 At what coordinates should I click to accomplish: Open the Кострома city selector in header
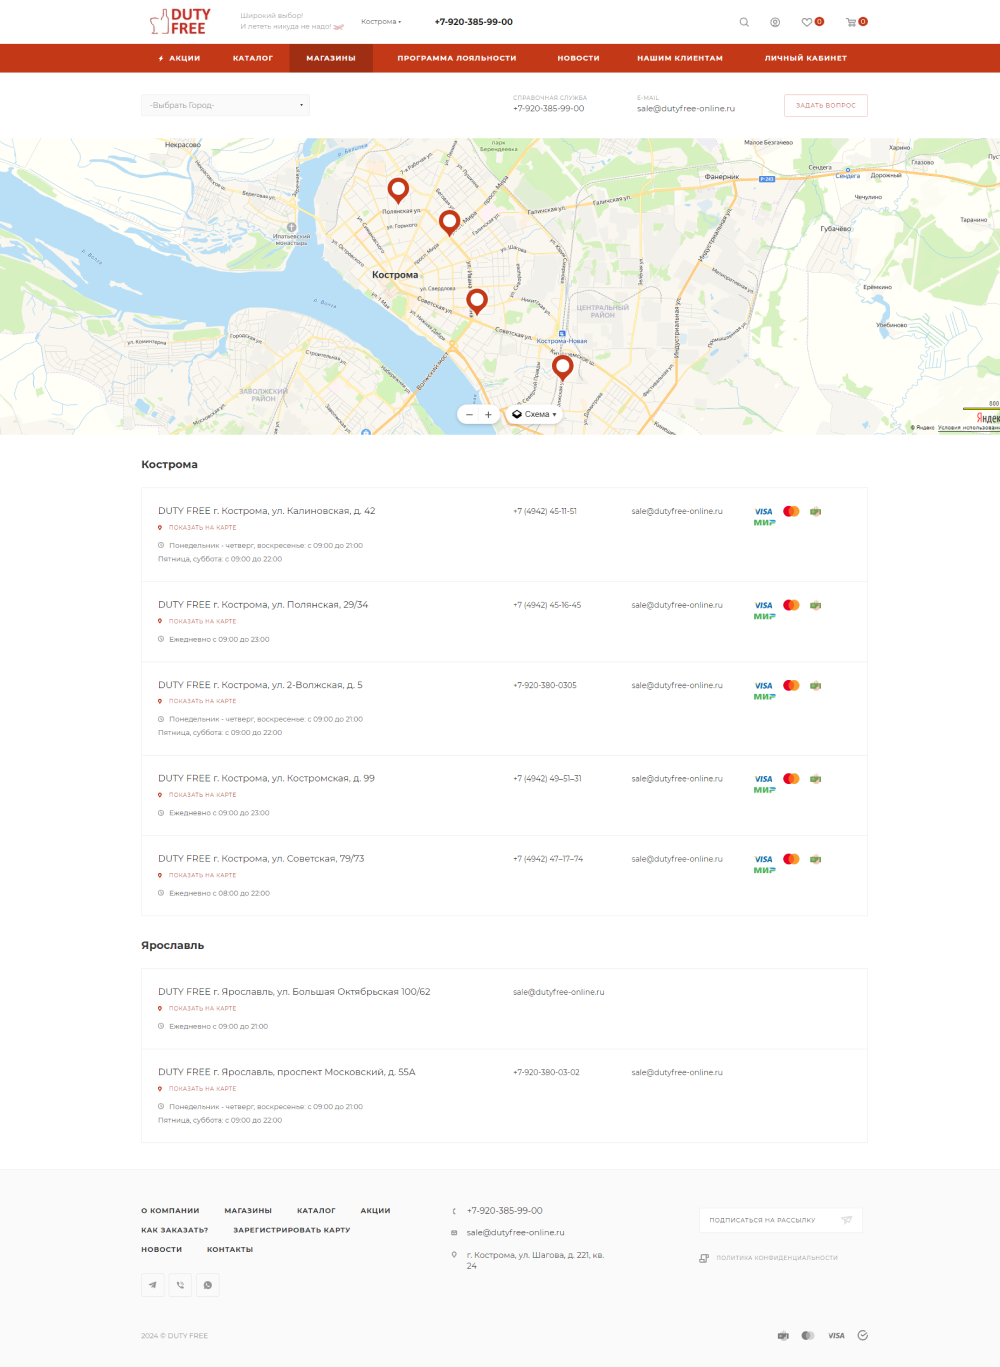pos(381,22)
